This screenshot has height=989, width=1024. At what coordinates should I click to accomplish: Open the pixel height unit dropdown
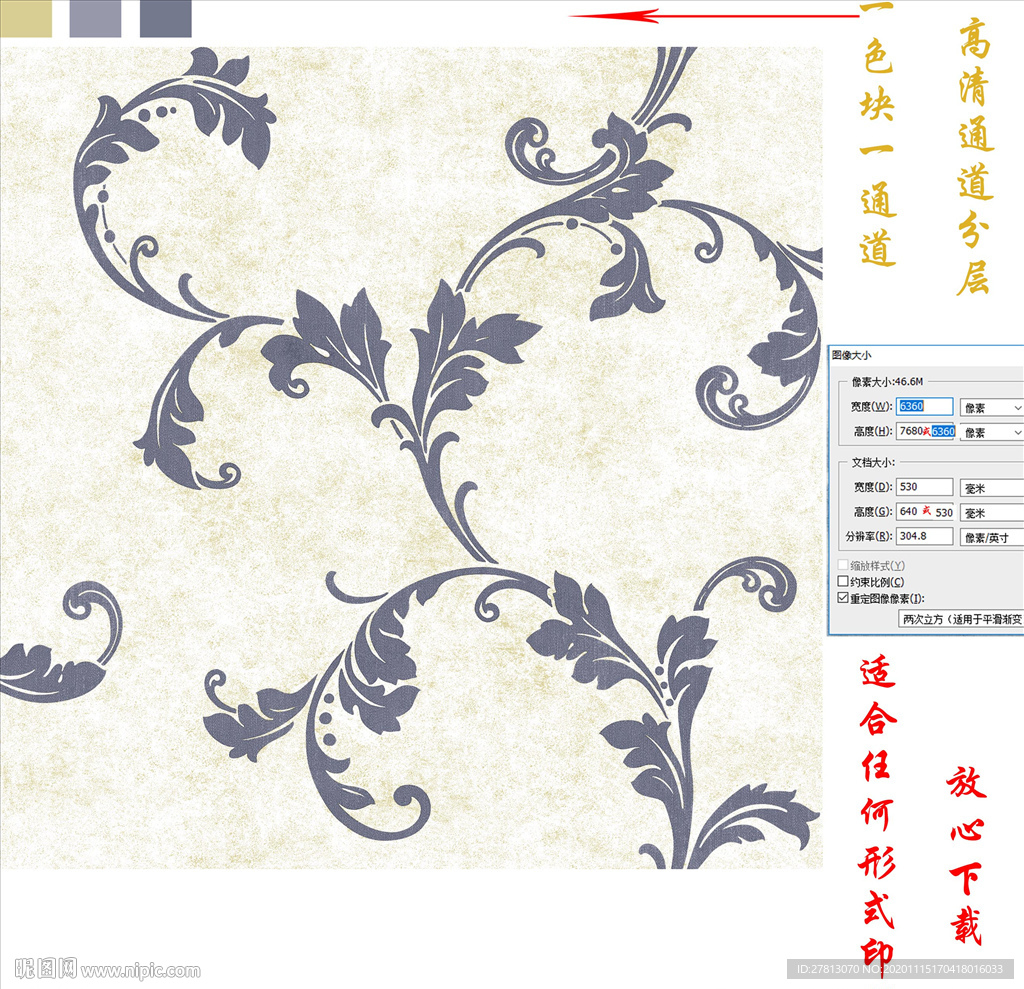pos(991,432)
